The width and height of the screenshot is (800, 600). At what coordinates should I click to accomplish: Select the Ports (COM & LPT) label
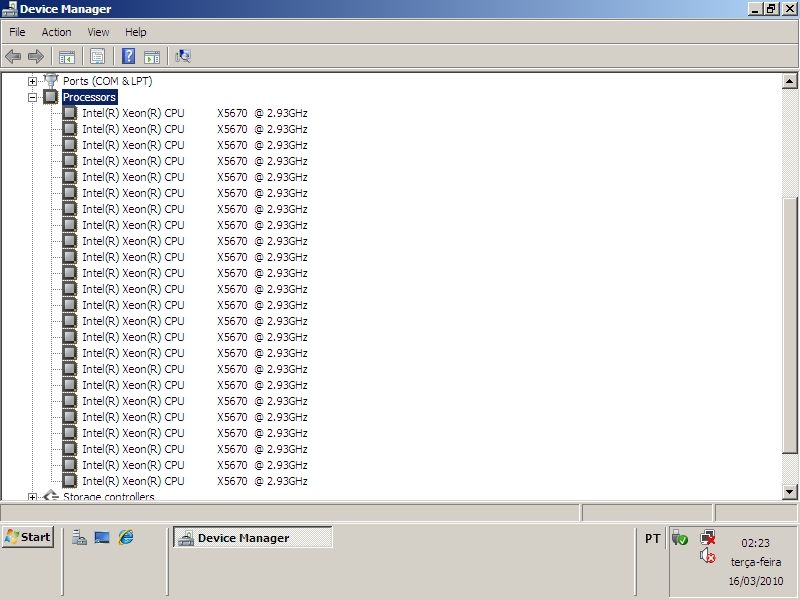click(108, 81)
